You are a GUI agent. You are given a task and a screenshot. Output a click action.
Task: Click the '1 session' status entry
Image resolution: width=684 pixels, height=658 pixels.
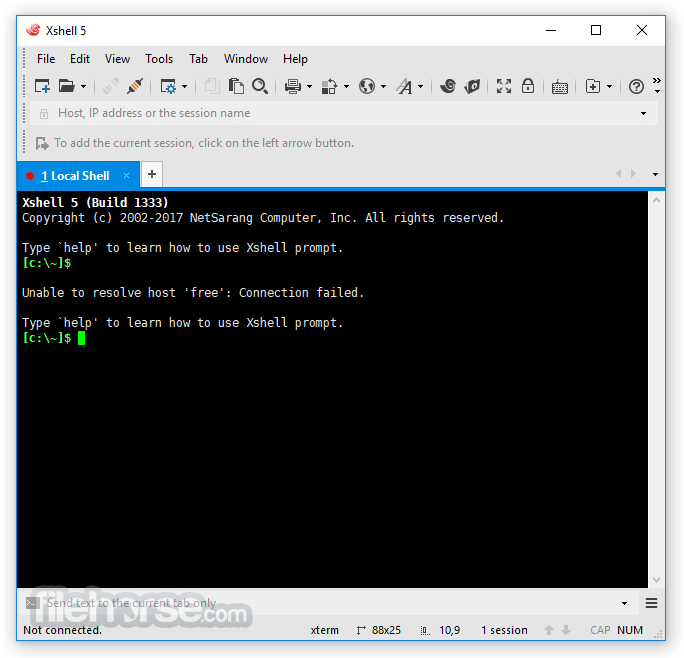[x=504, y=630]
